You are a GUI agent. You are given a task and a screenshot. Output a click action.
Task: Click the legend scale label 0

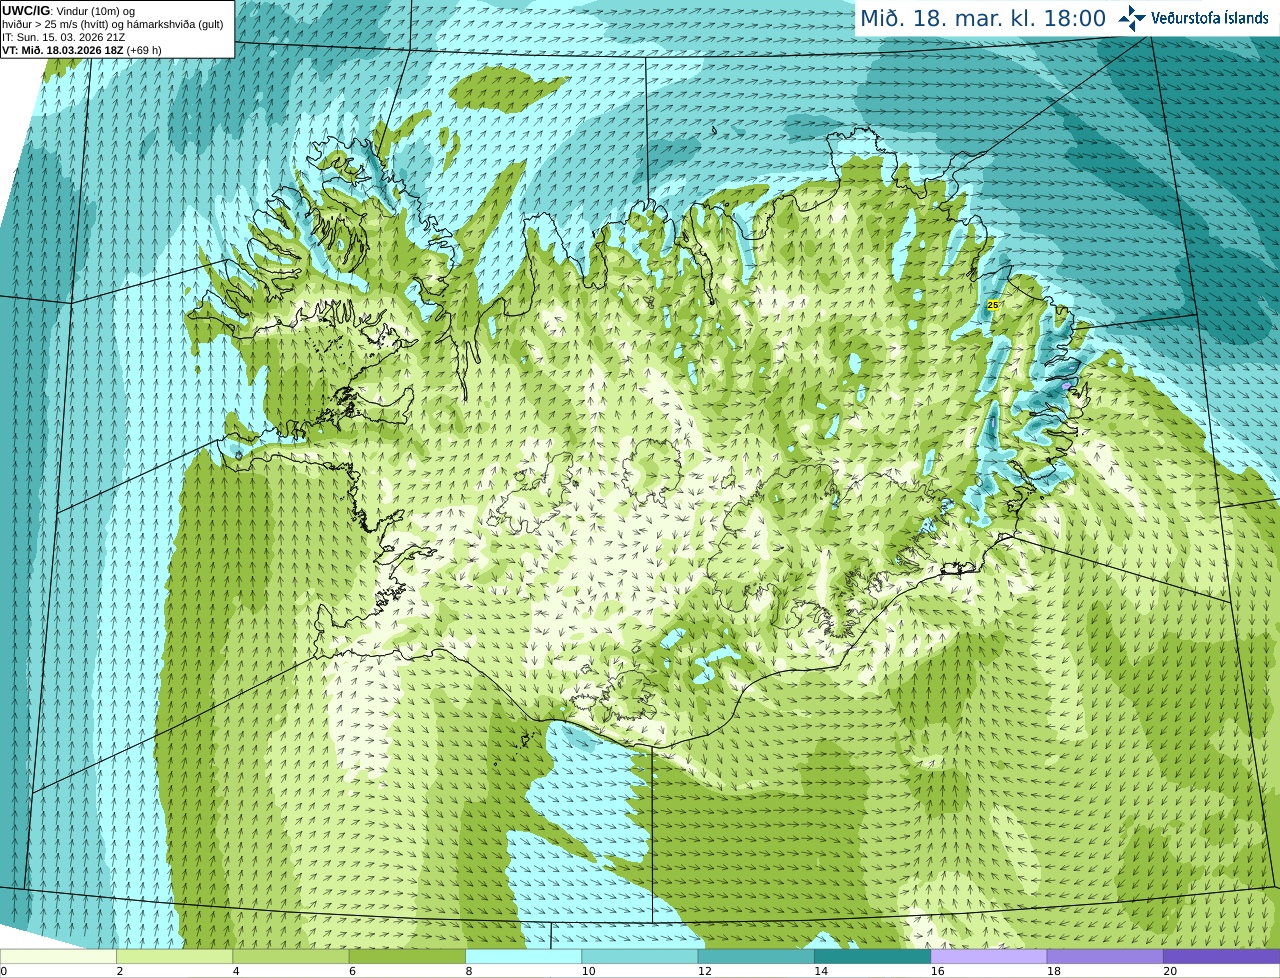(4, 971)
